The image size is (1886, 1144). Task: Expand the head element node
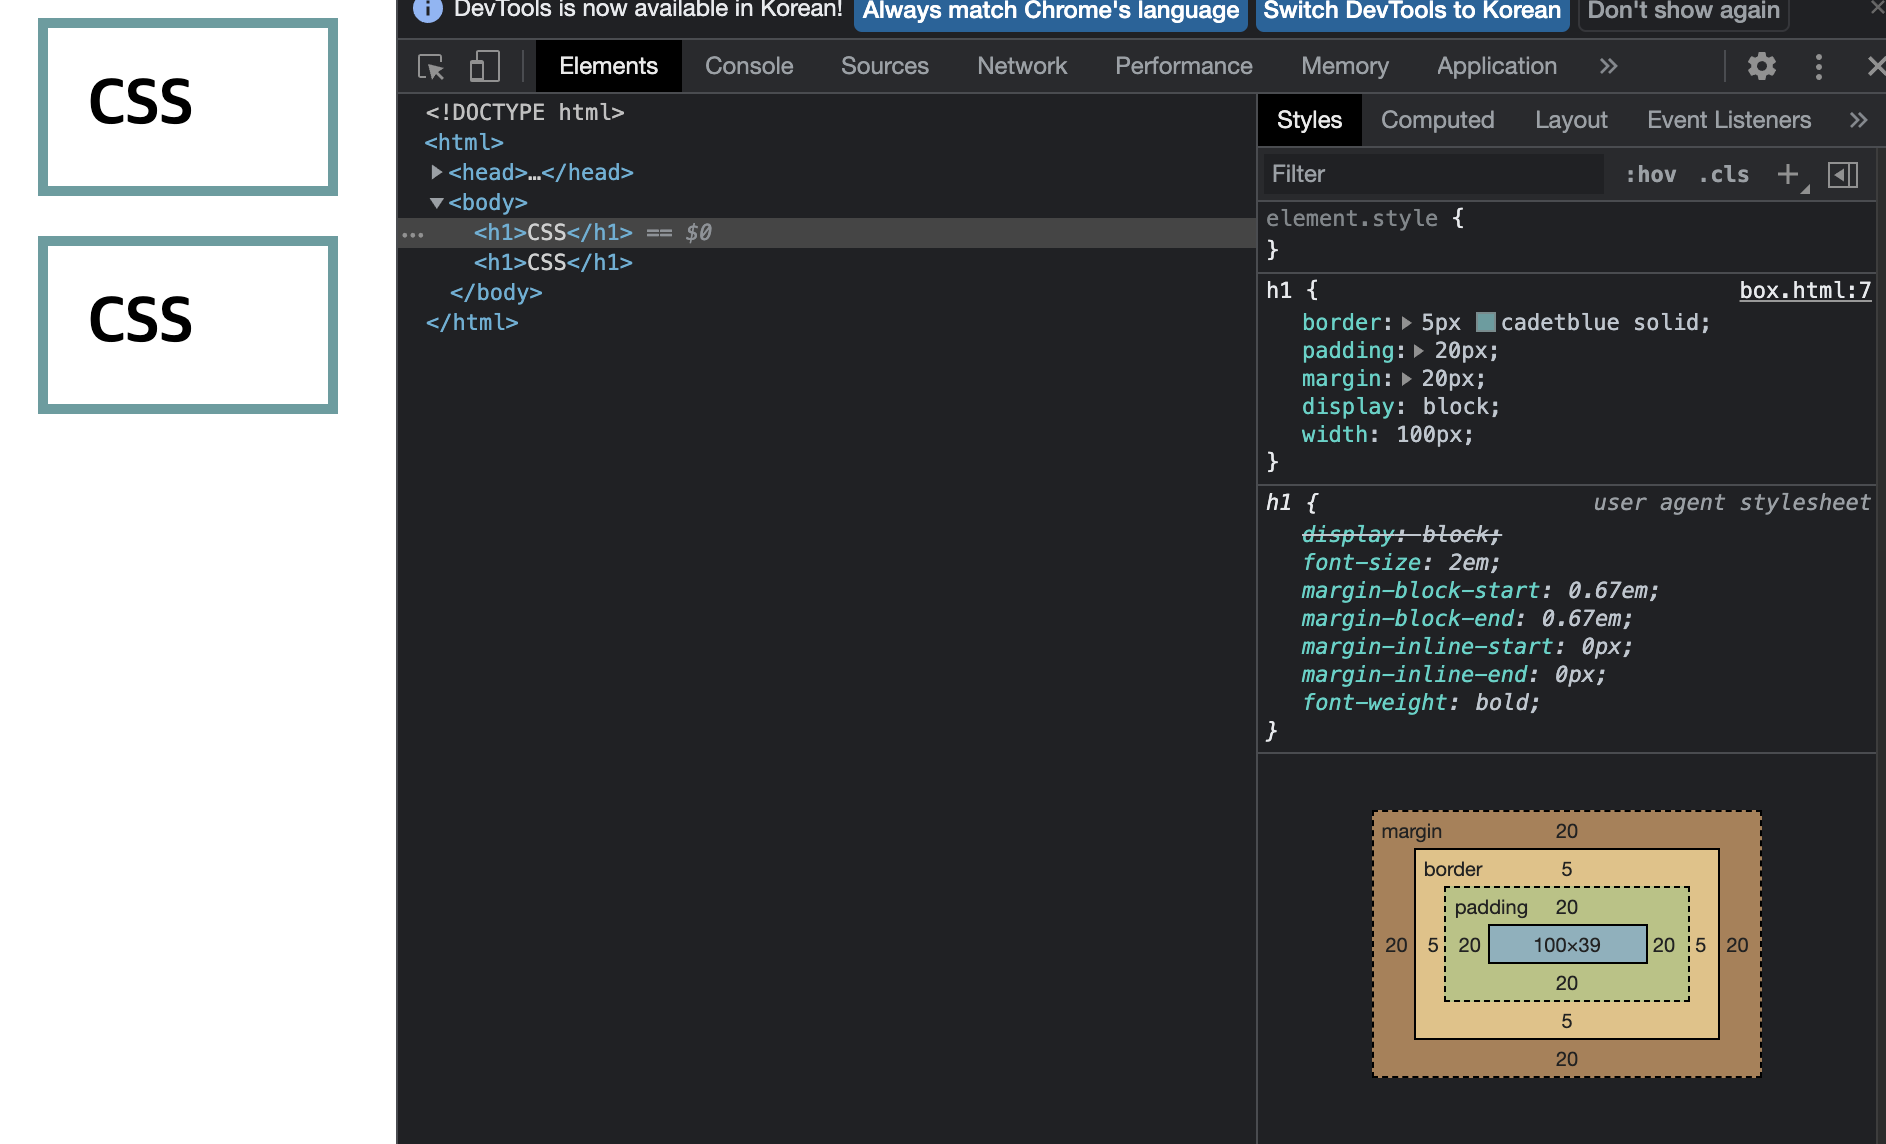click(x=437, y=172)
